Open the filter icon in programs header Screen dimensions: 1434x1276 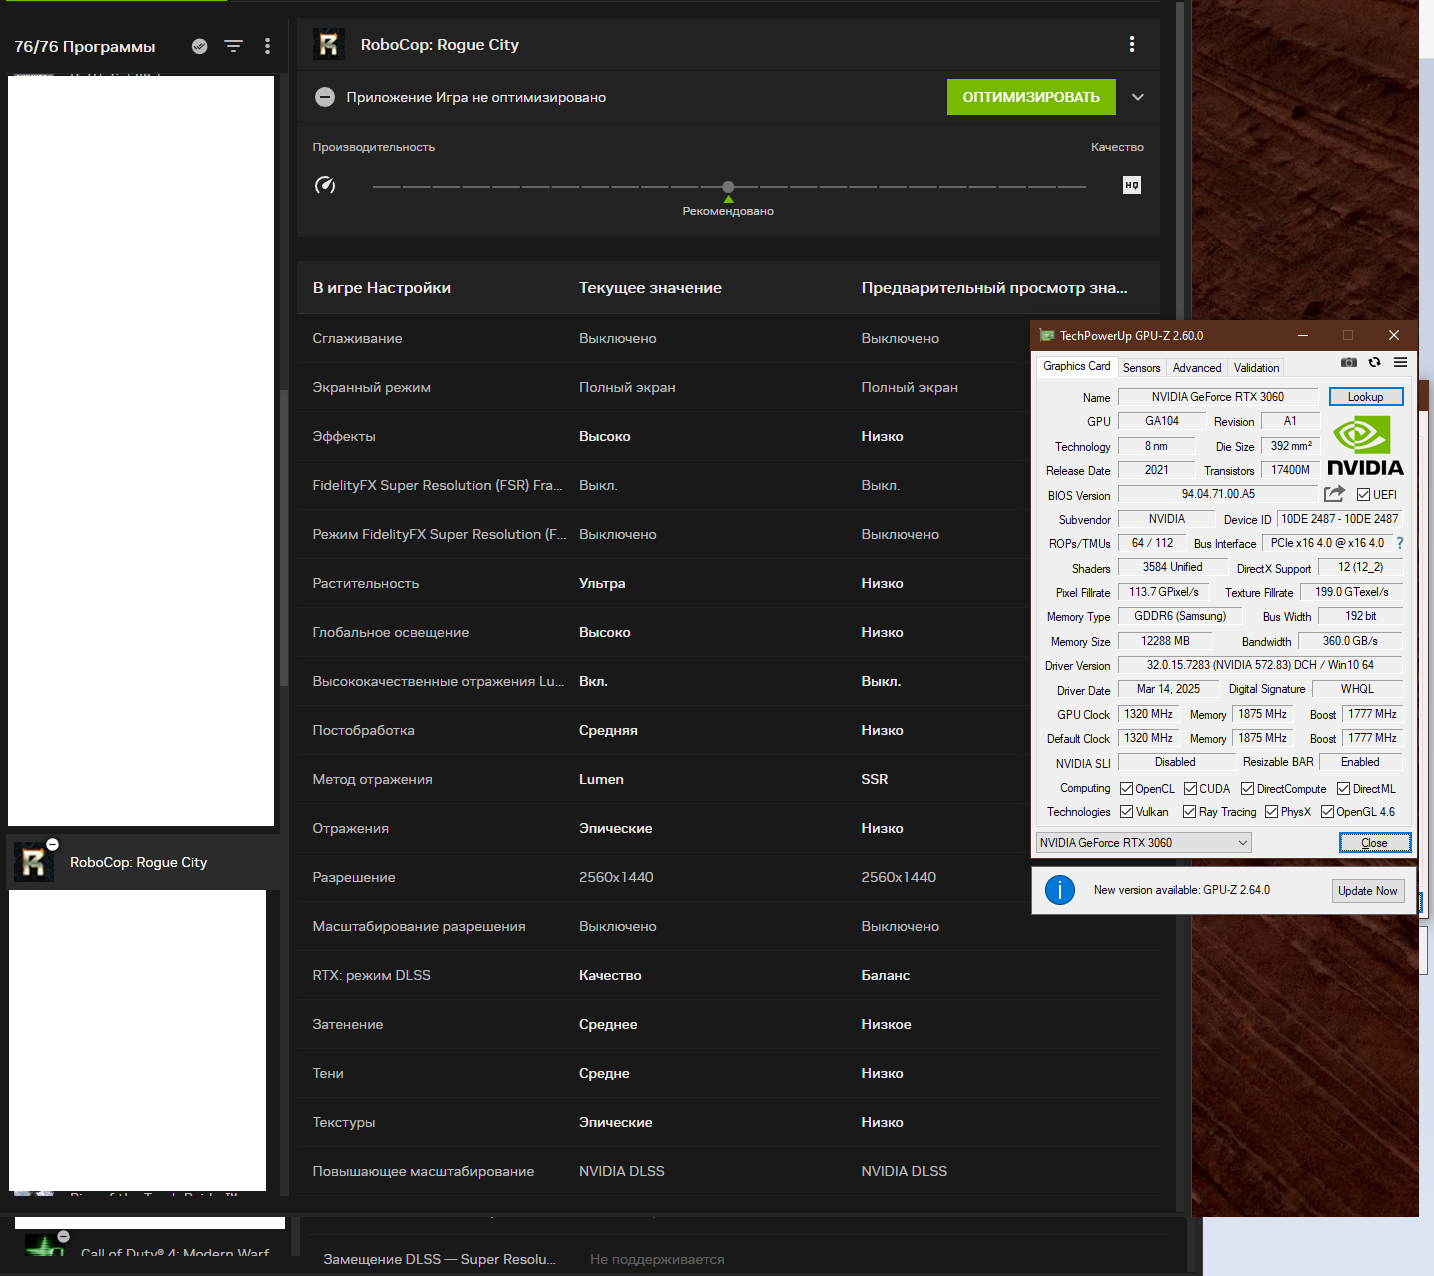[234, 46]
